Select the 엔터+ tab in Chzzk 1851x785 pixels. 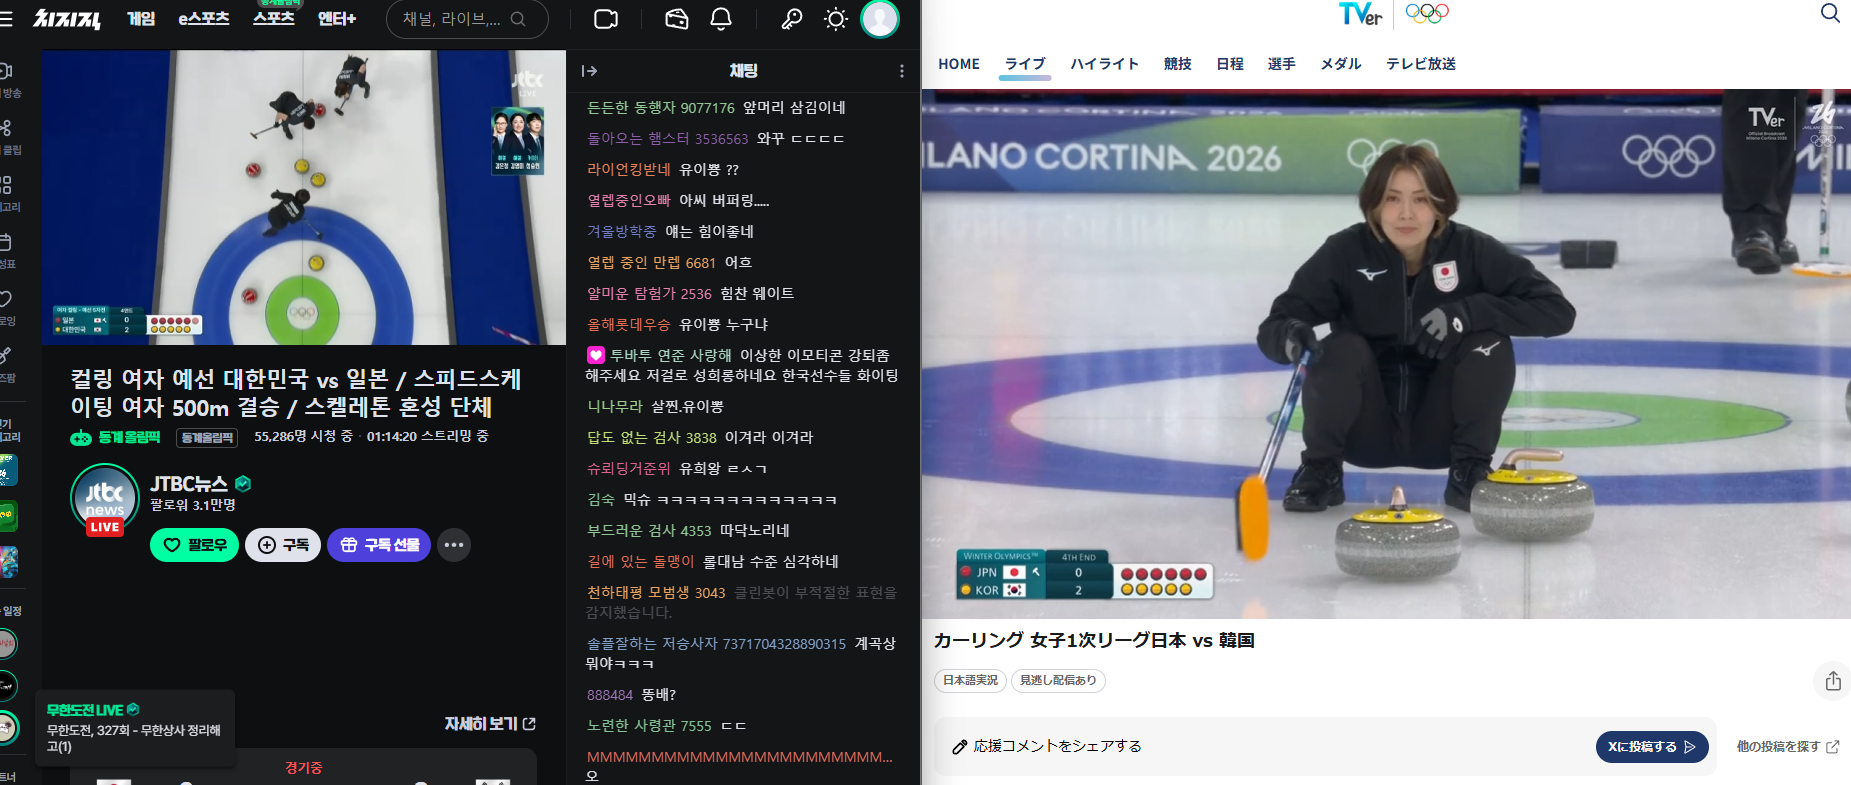point(337,19)
